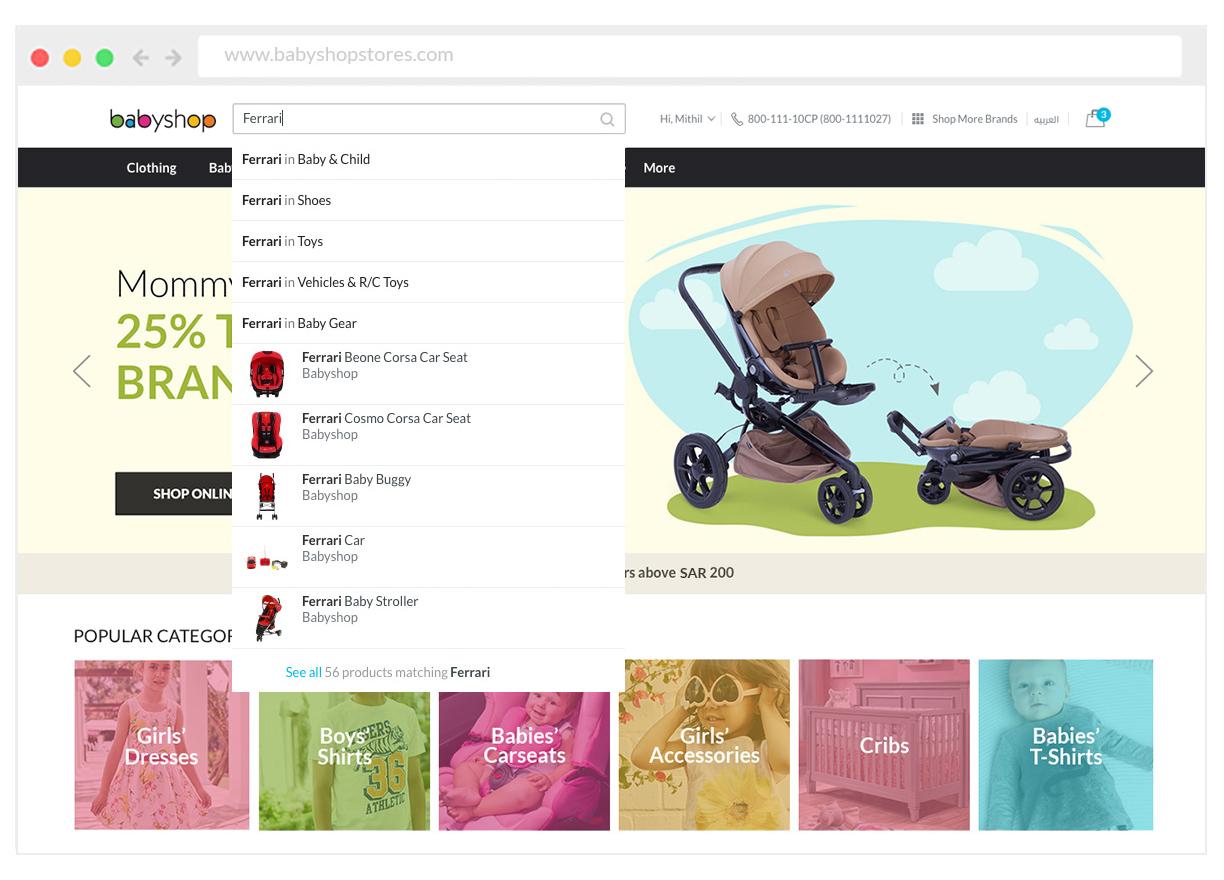1224x880 pixels.
Task: Open the Hi, Mithil account dropdown
Action: click(x=687, y=119)
